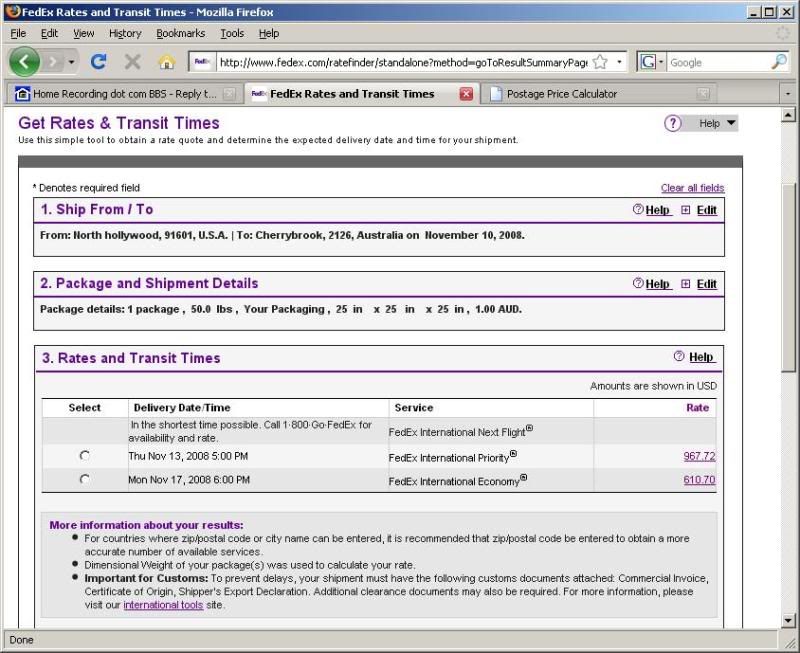Click Edit in the Ship From/To section
Viewport: 800px width, 653px height.
click(x=707, y=210)
